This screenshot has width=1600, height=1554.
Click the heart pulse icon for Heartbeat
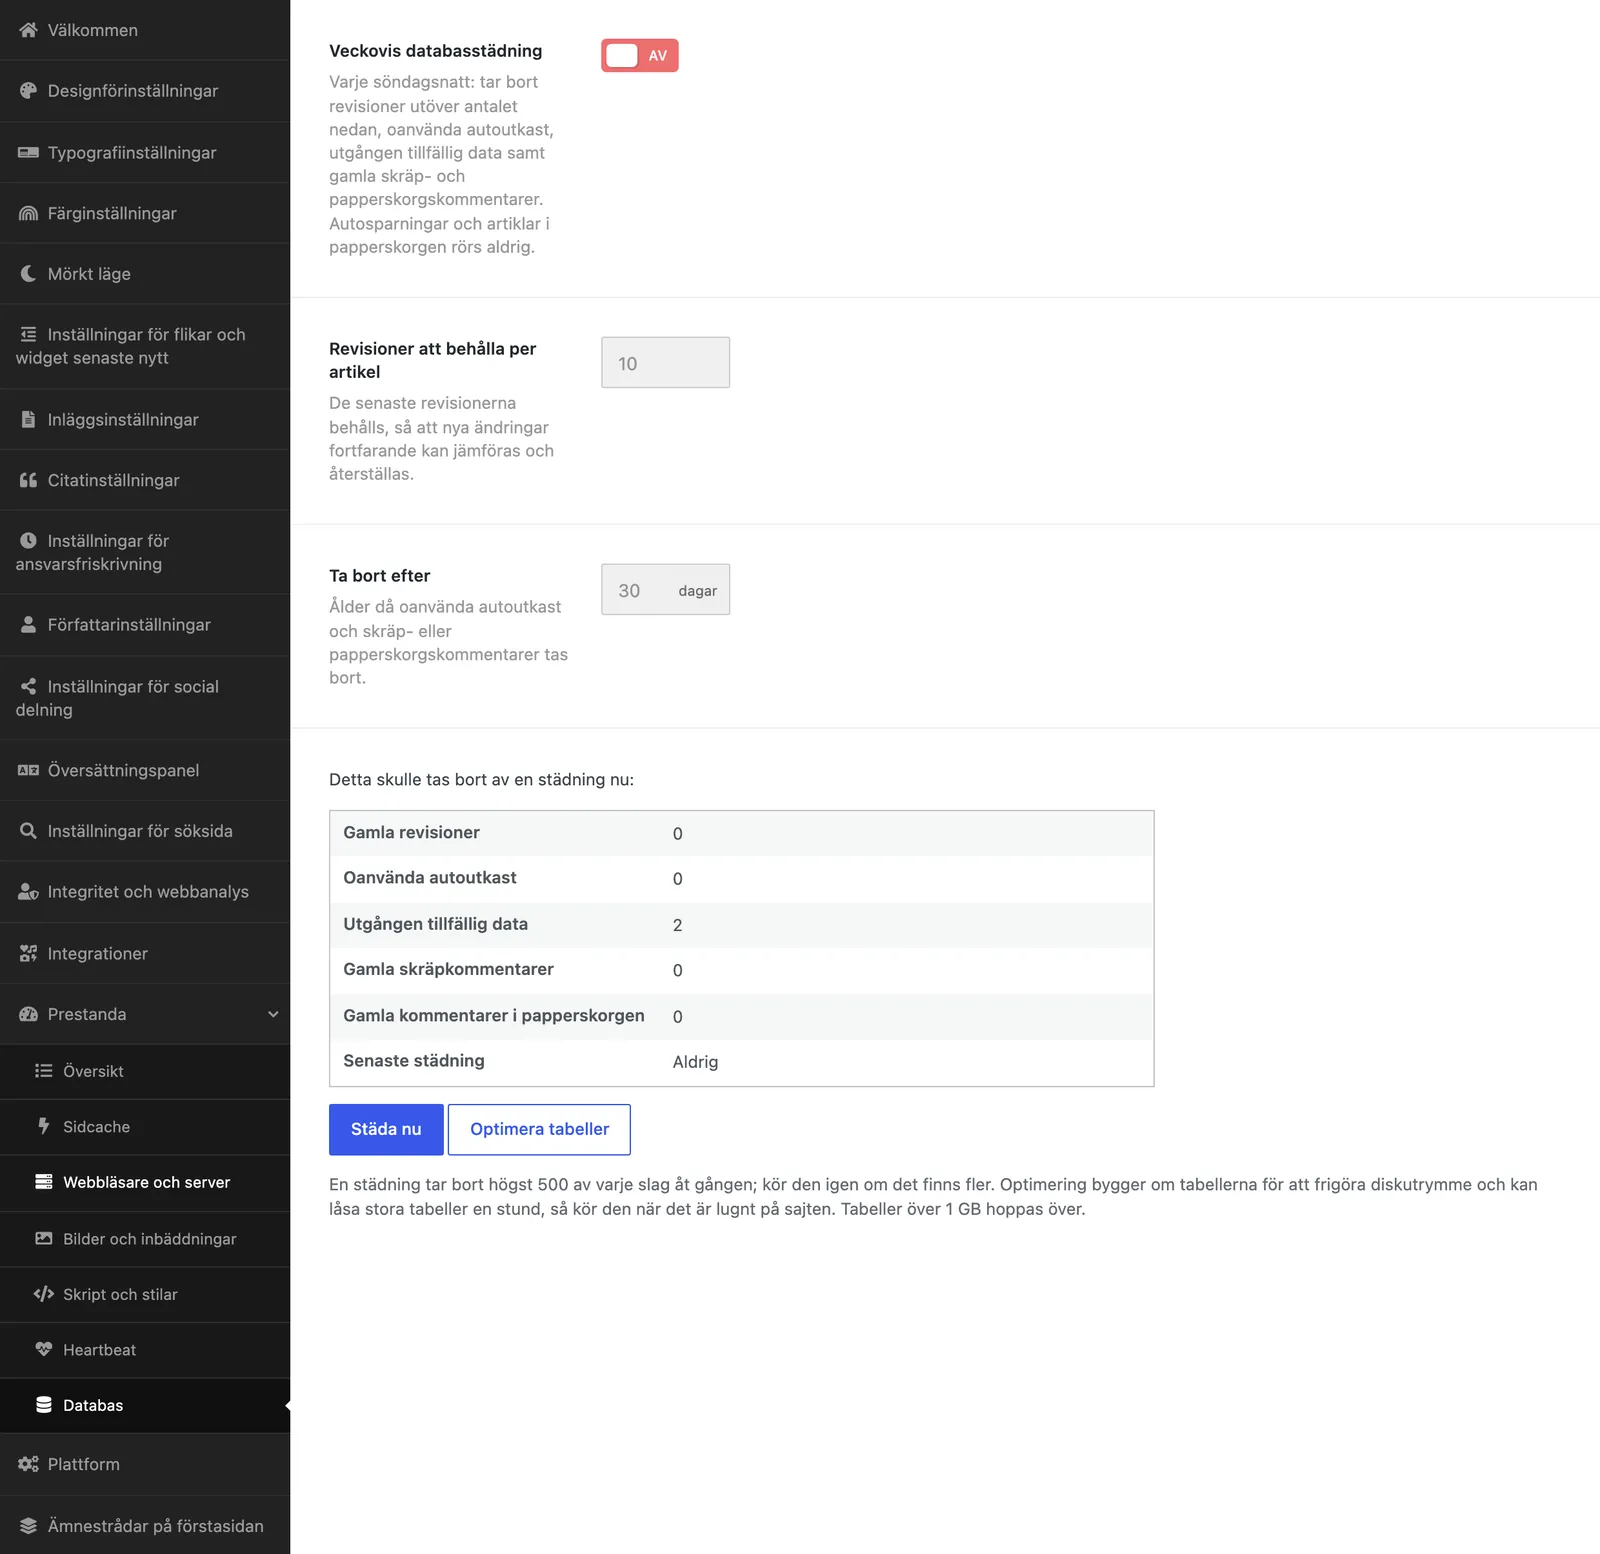point(44,1349)
